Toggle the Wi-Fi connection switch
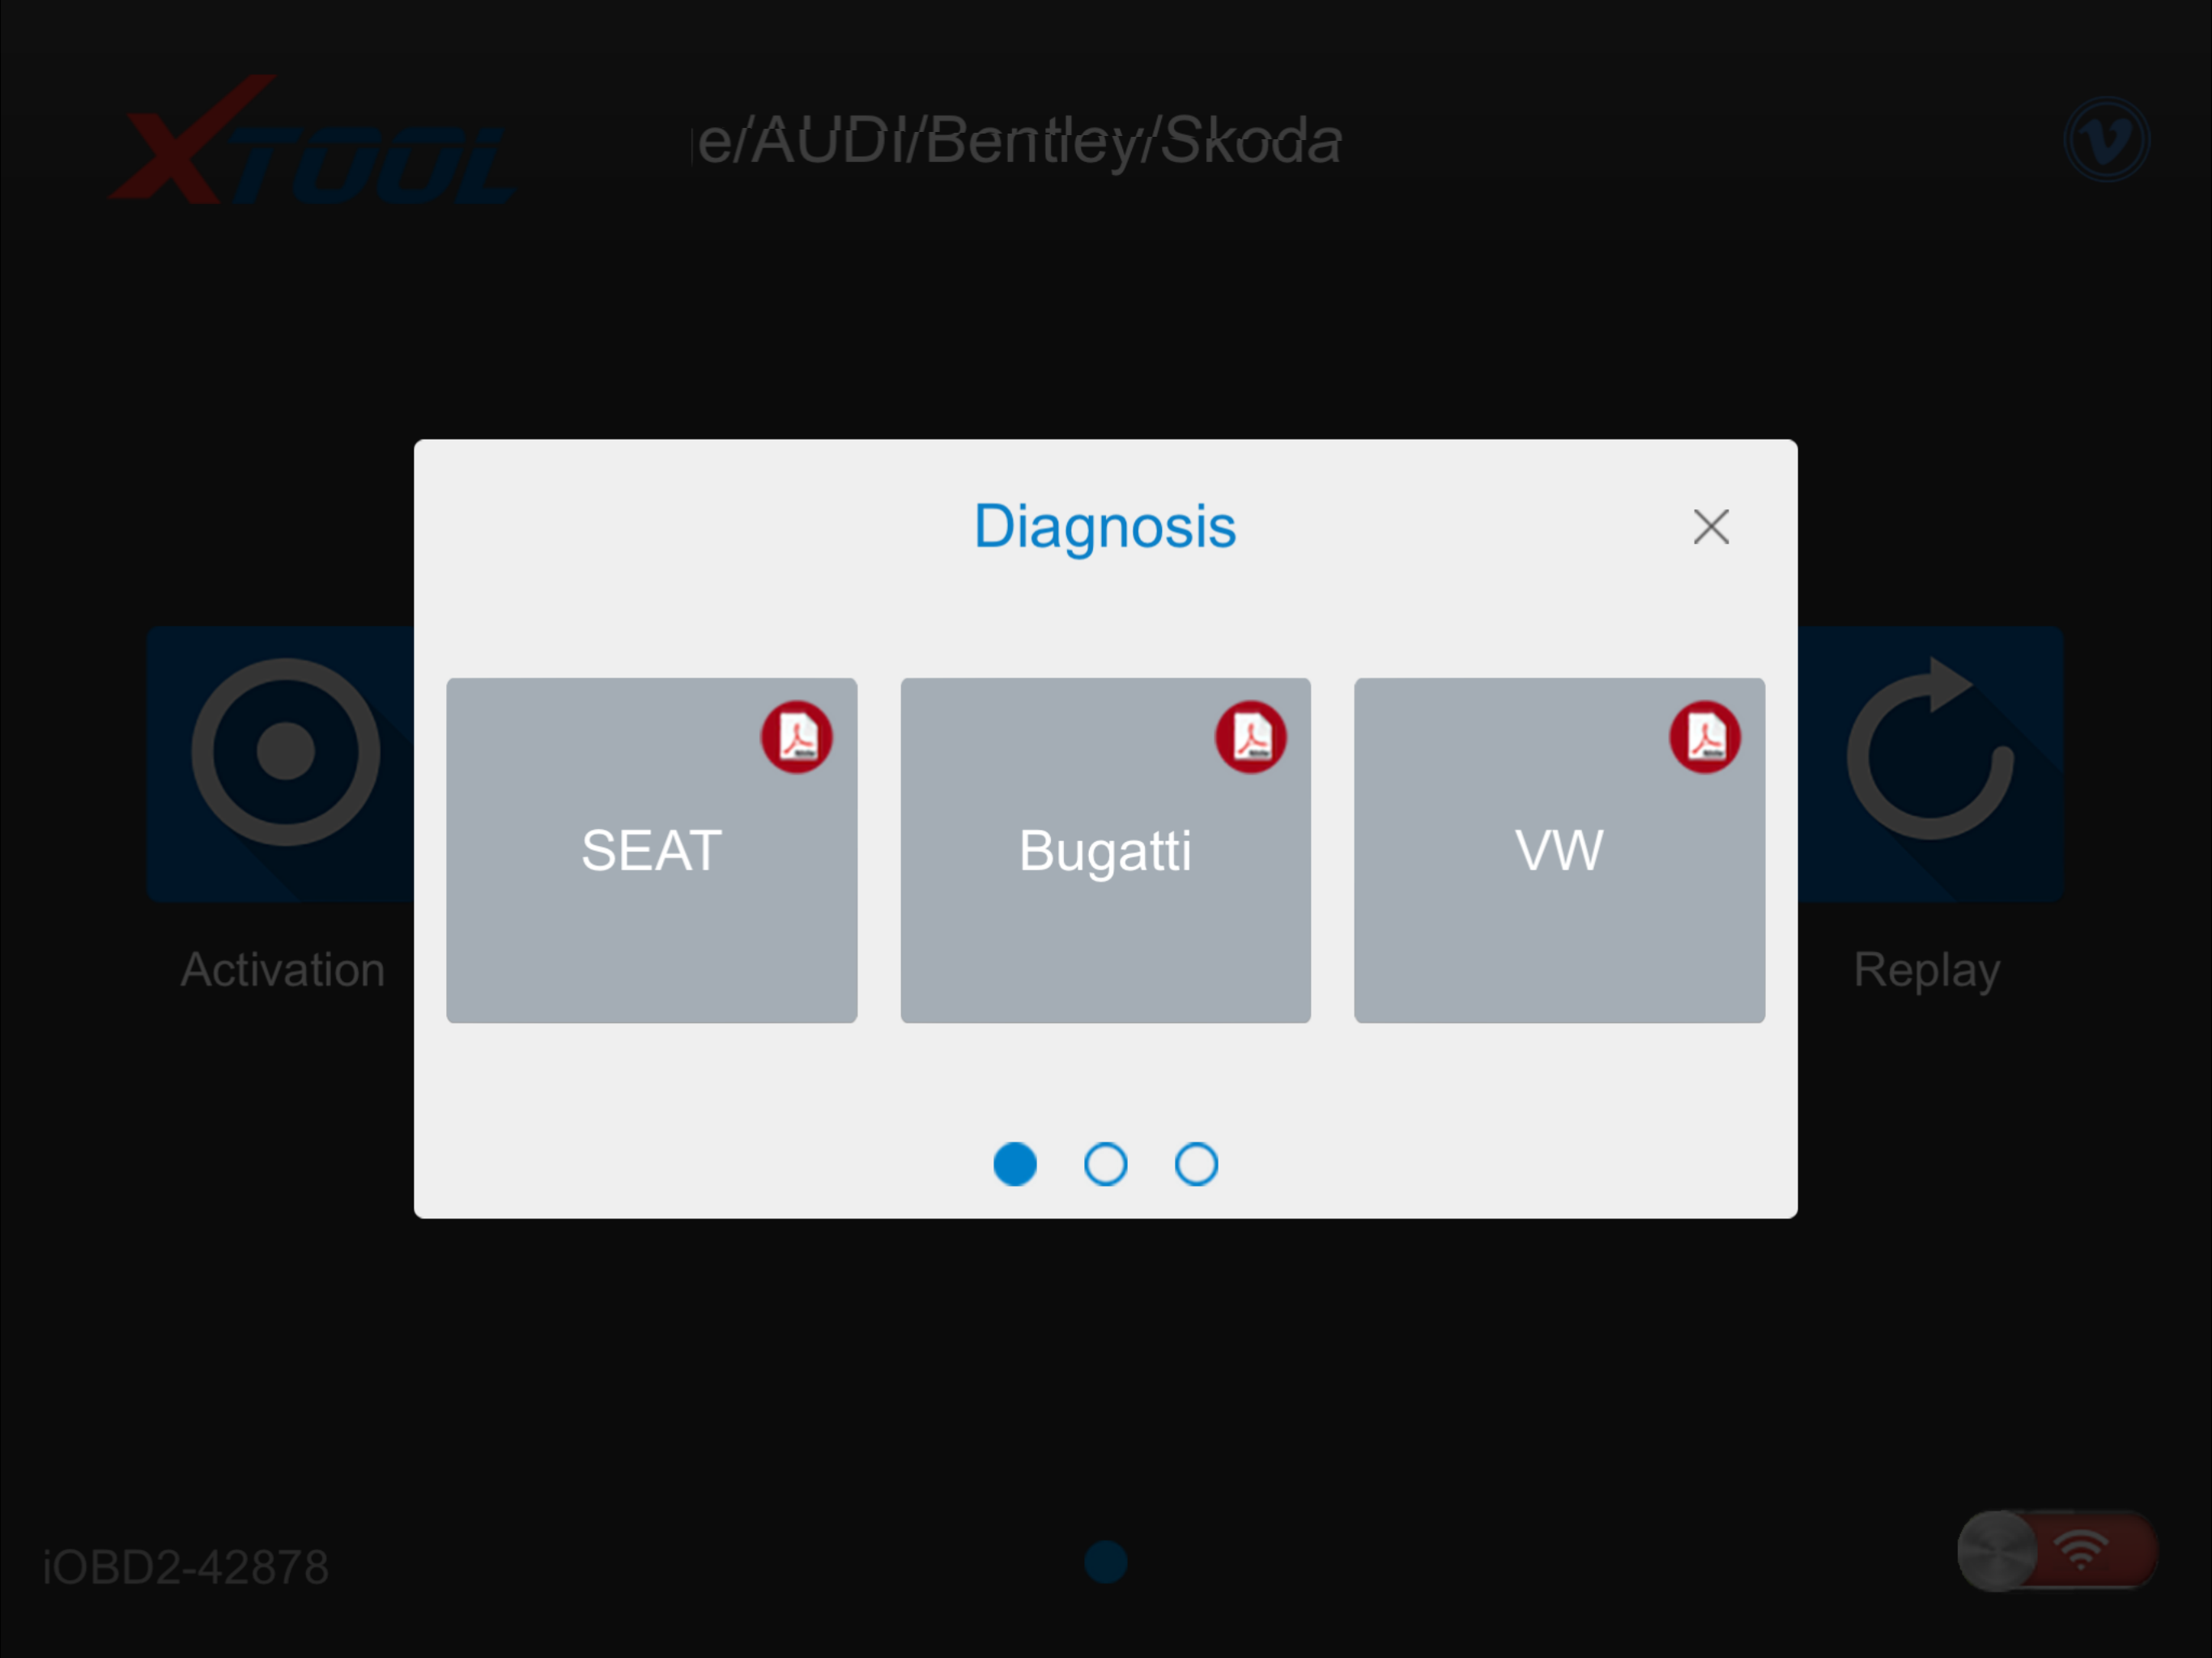This screenshot has height=1658, width=2212. 2056,1551
